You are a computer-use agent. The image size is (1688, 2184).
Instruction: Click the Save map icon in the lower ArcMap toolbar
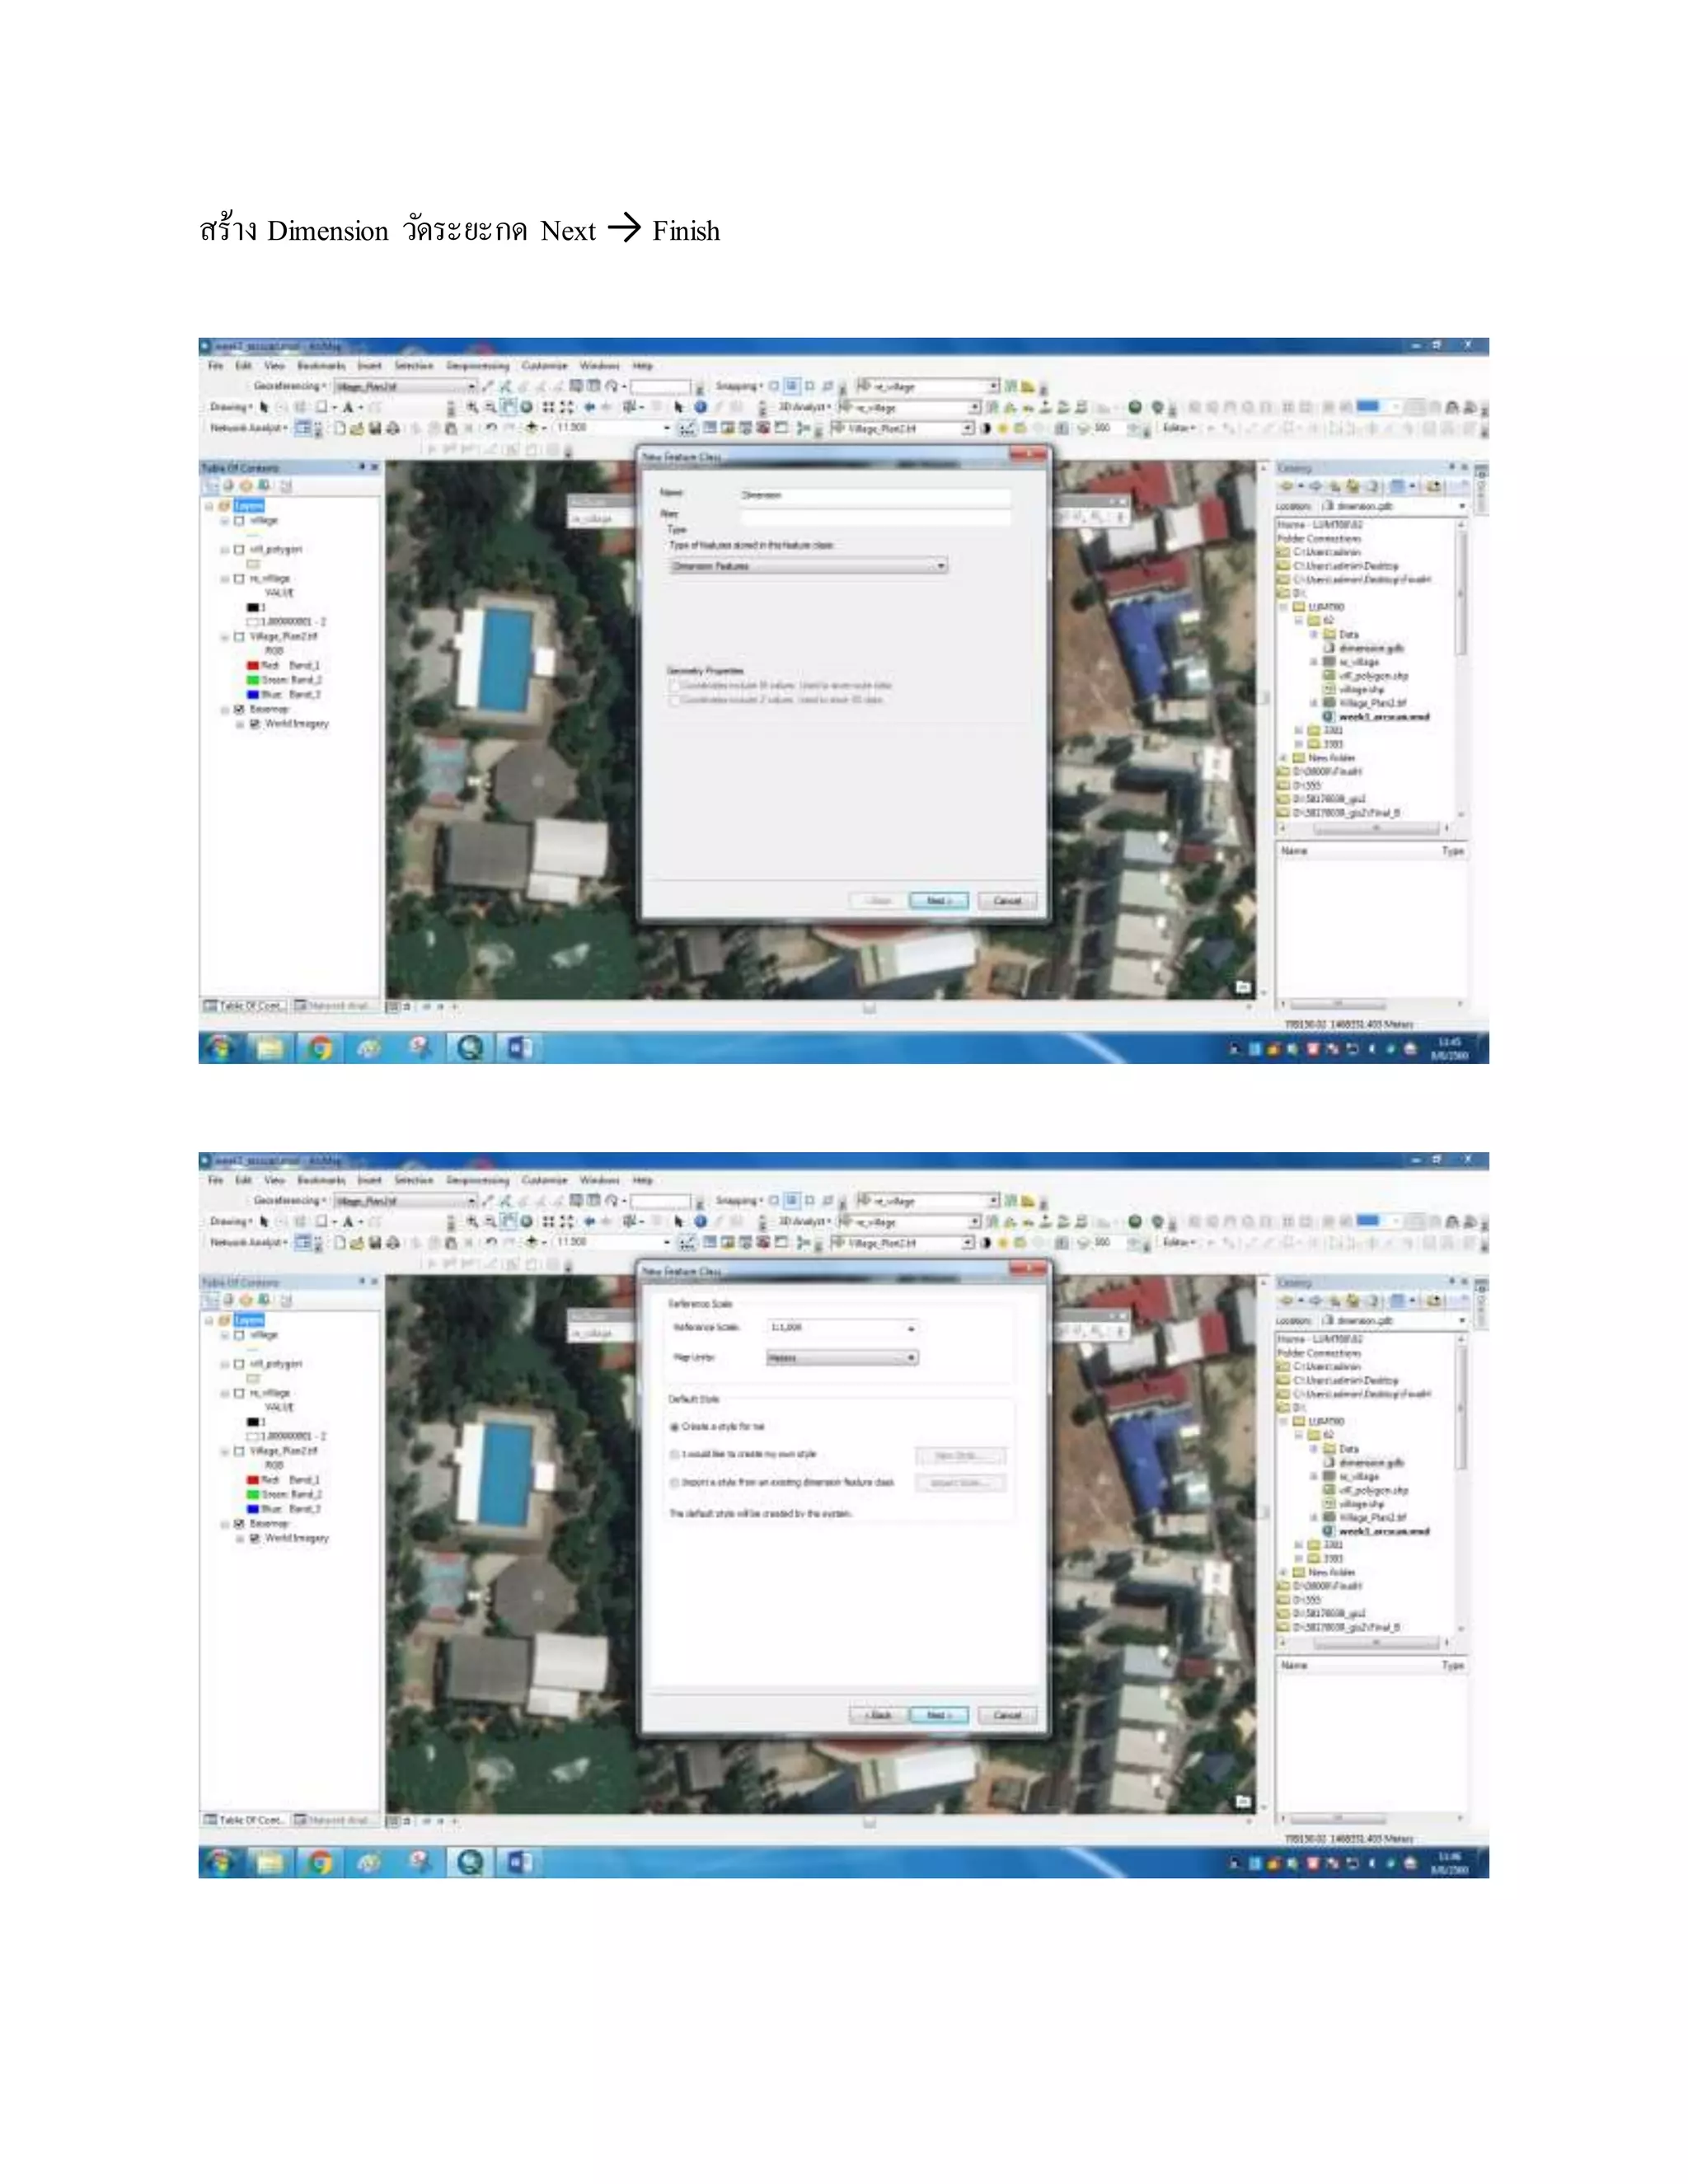coord(375,1242)
